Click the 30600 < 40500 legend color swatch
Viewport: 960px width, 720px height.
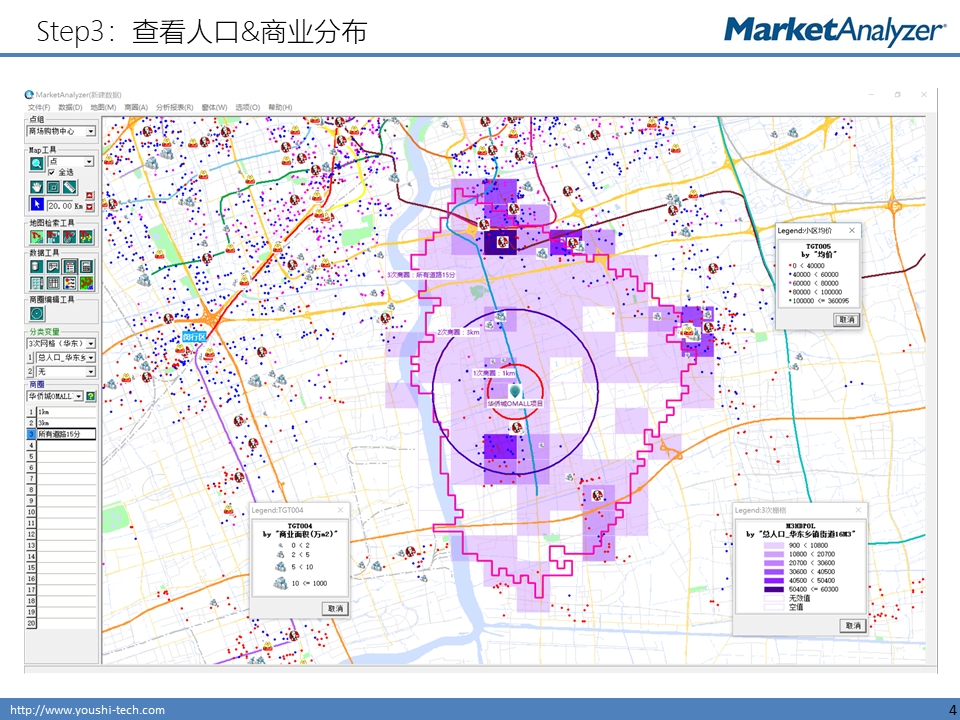click(774, 572)
